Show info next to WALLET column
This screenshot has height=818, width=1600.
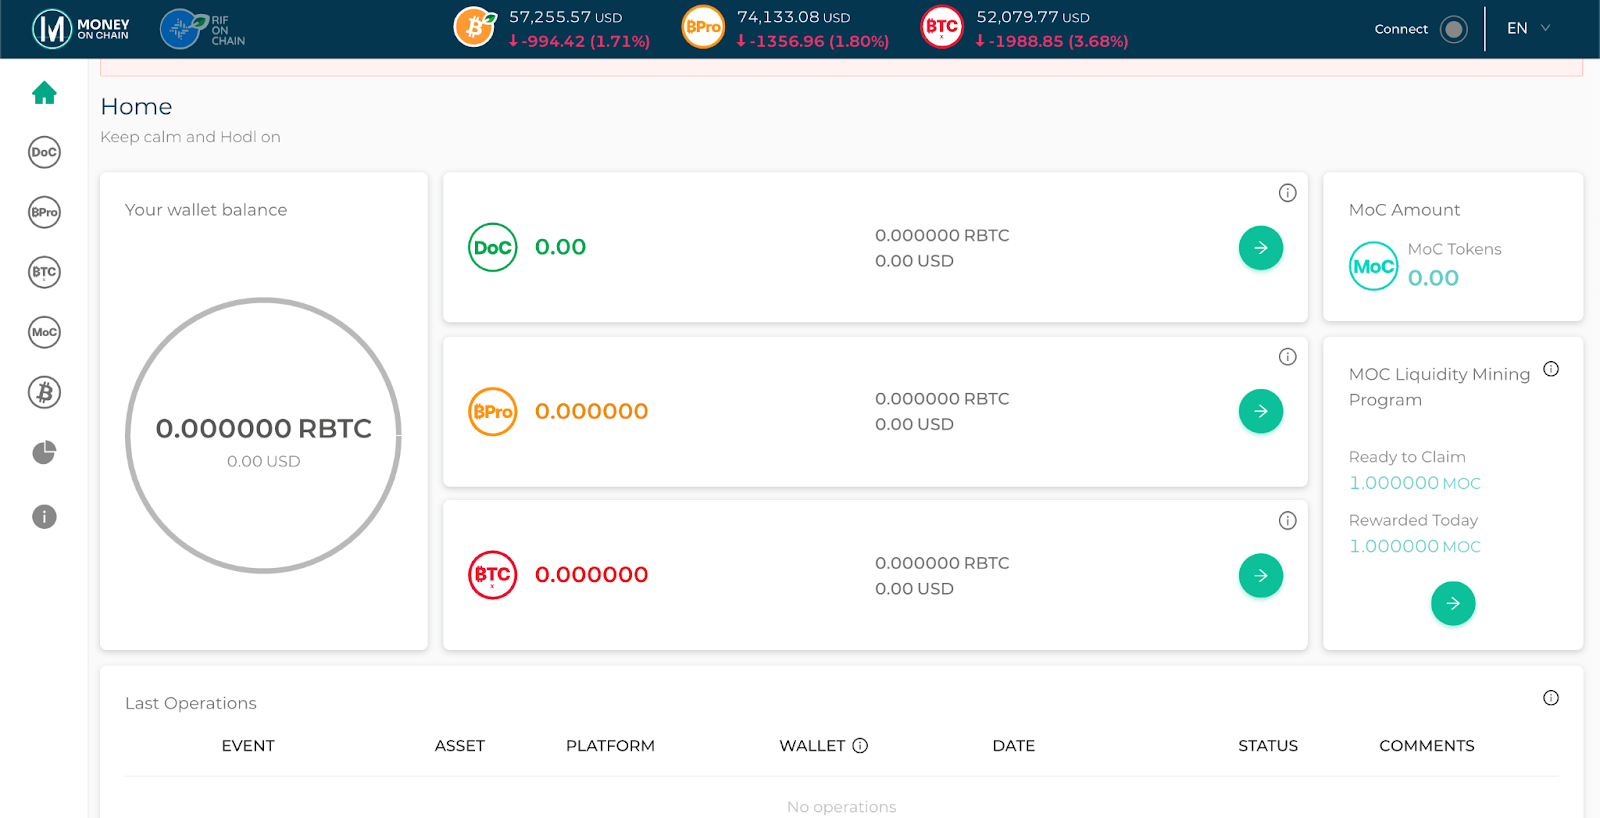click(860, 745)
